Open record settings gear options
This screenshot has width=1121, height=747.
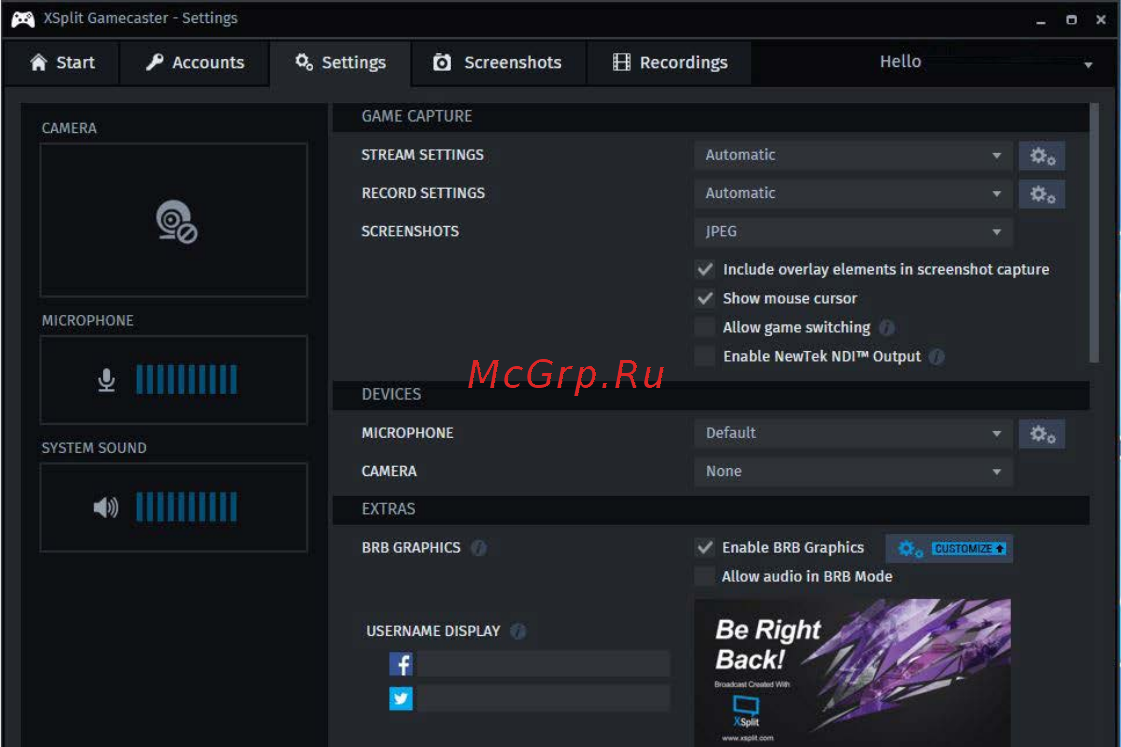pyautogui.click(x=1042, y=194)
